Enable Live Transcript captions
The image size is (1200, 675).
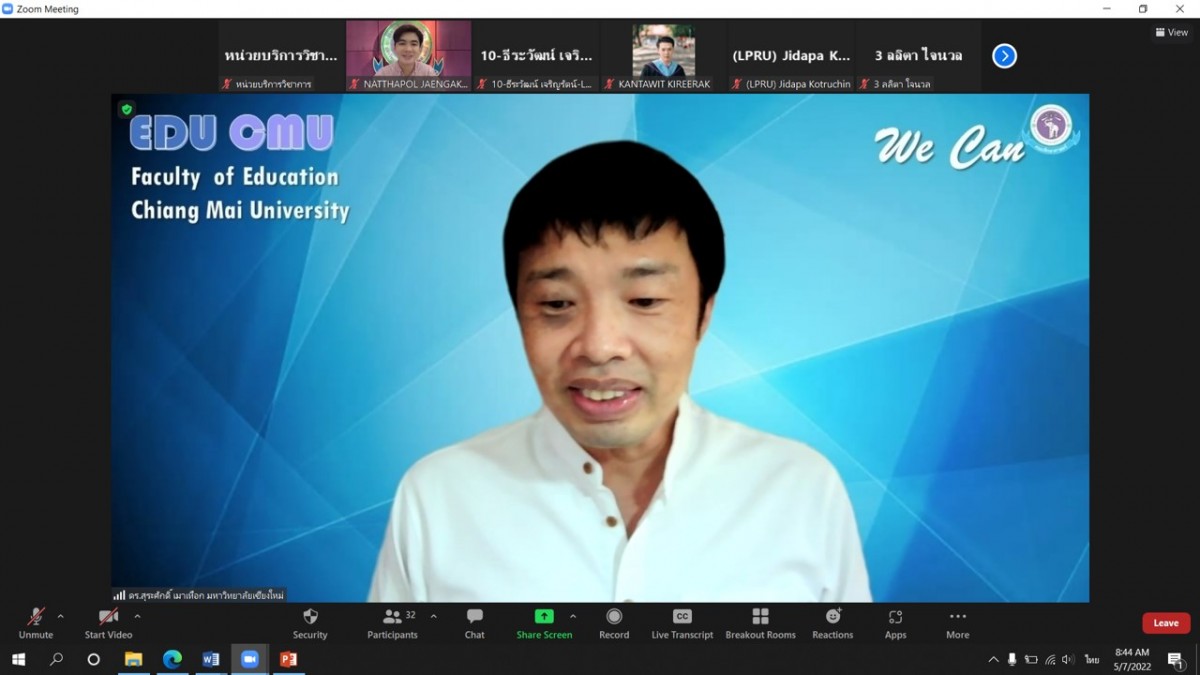click(x=682, y=623)
